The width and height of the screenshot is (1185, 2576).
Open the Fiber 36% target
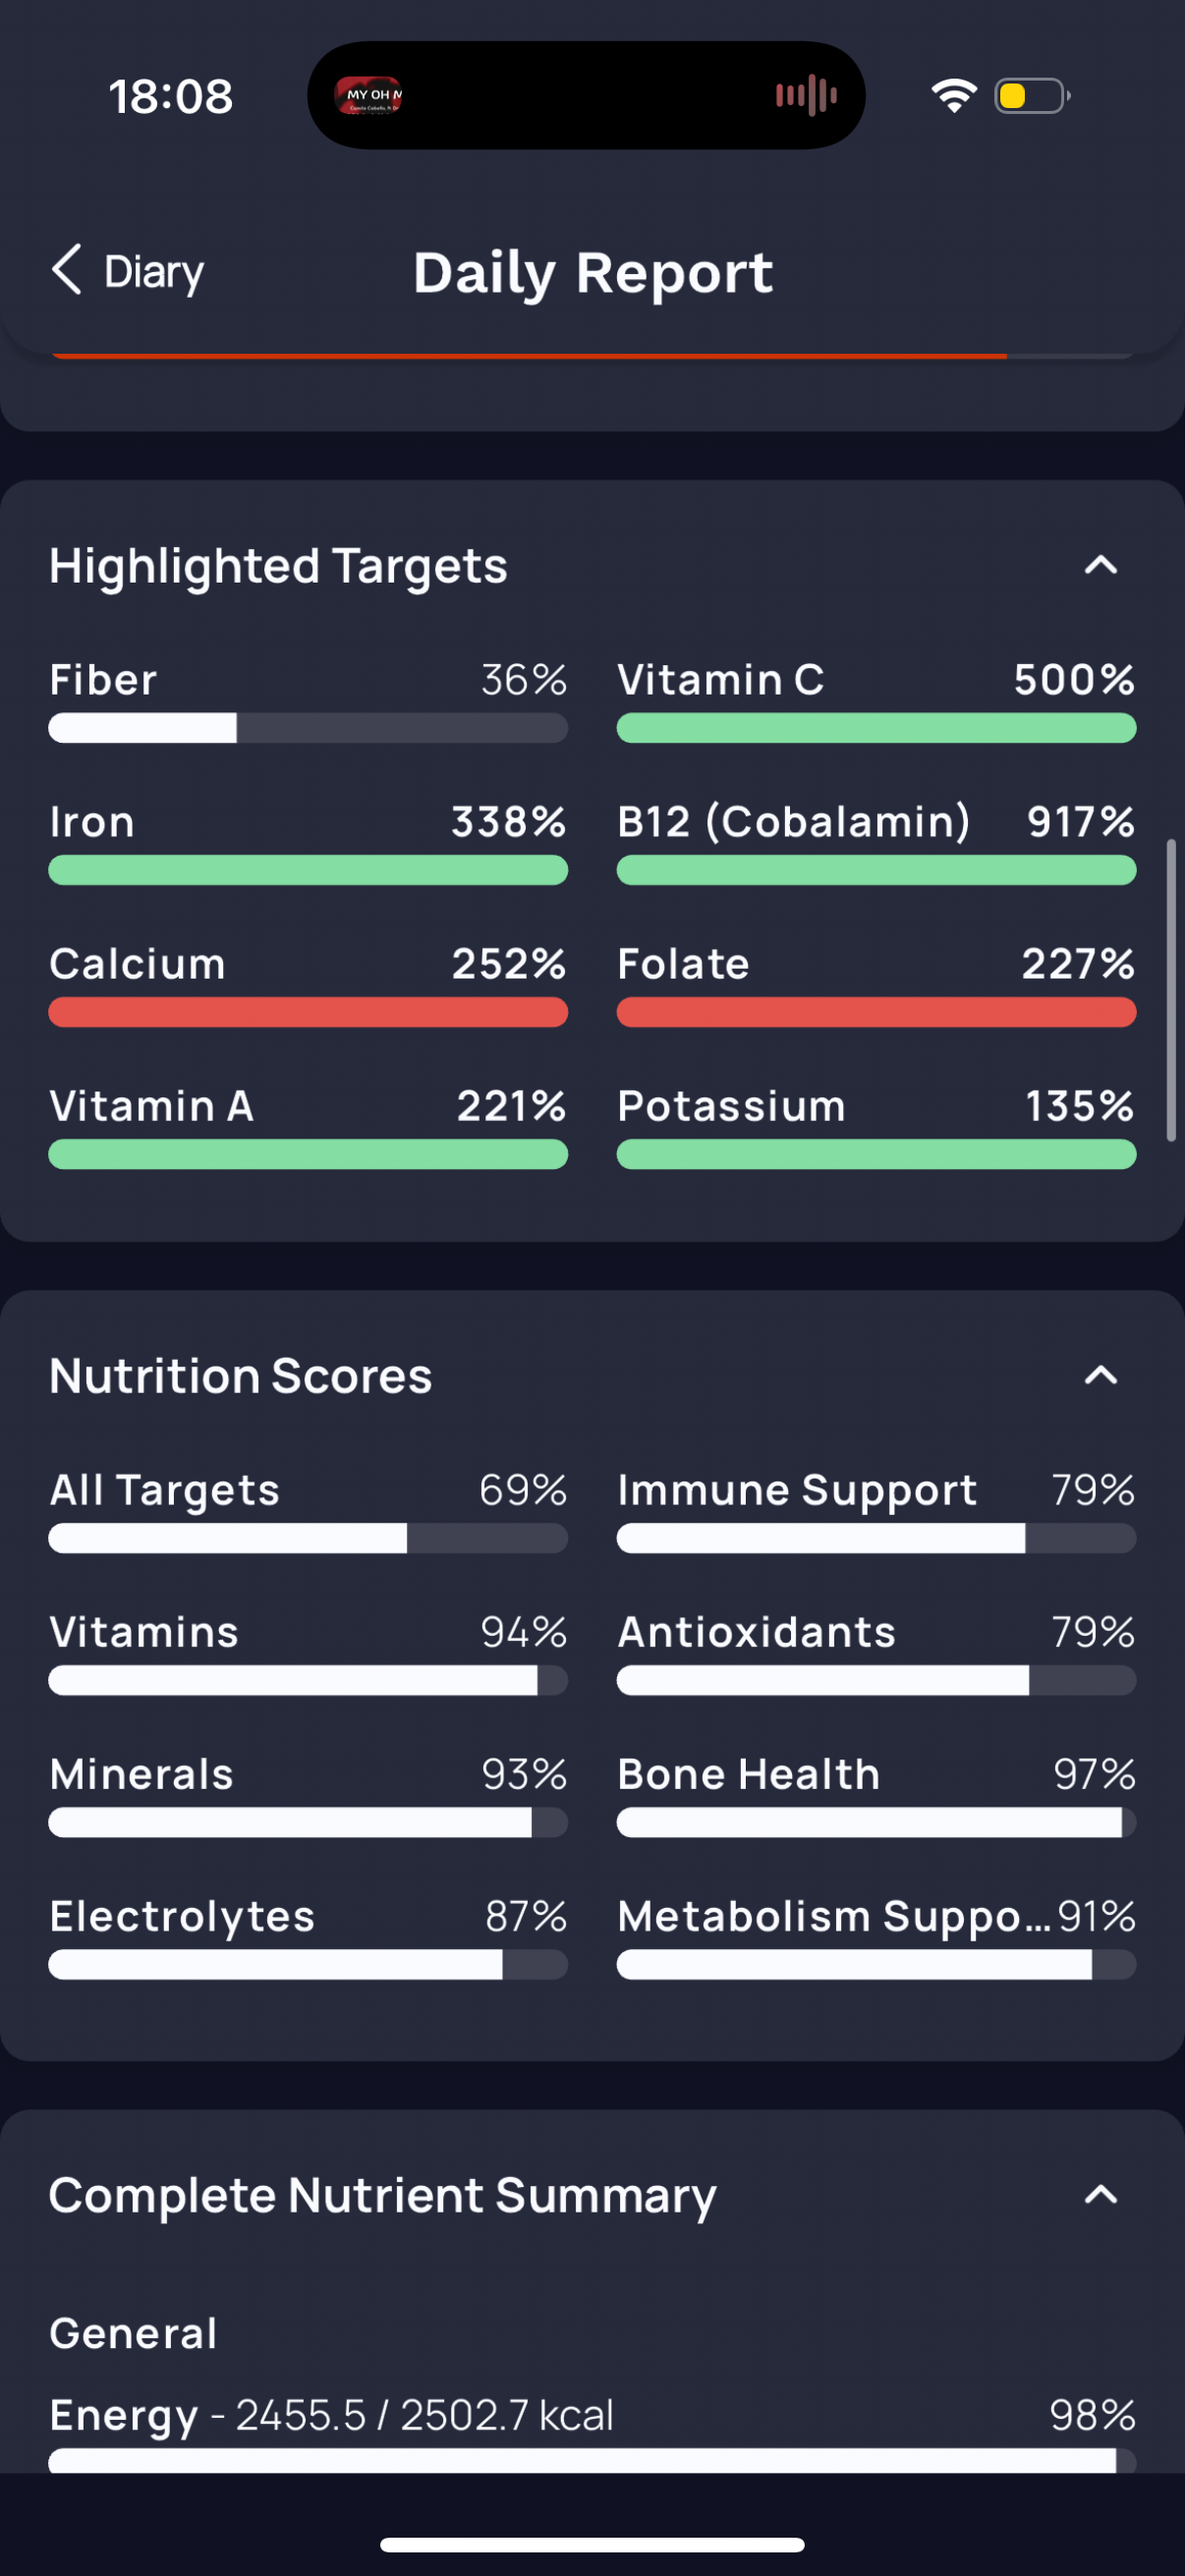point(308,700)
